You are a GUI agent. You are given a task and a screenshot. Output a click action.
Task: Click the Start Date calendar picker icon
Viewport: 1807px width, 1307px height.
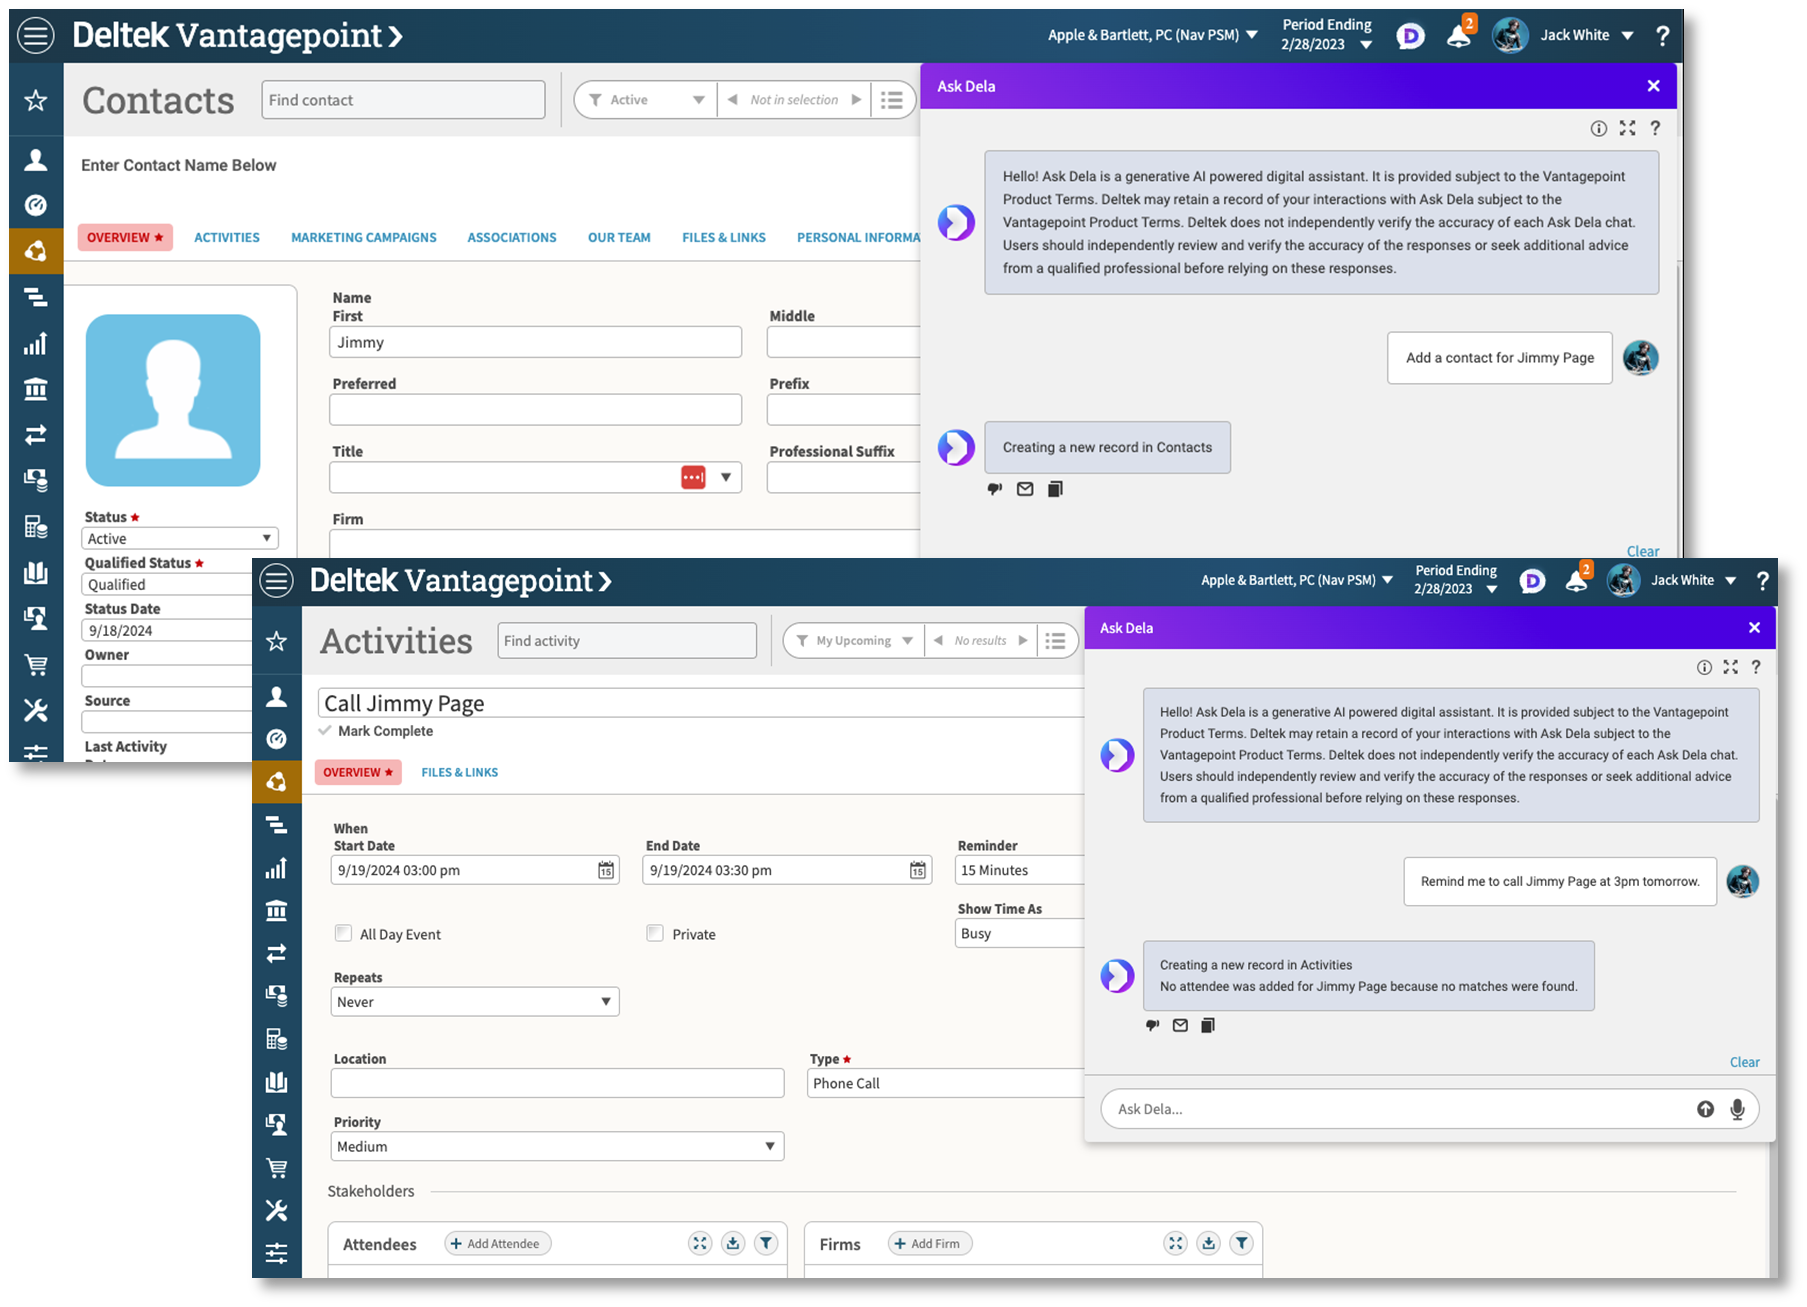(606, 871)
